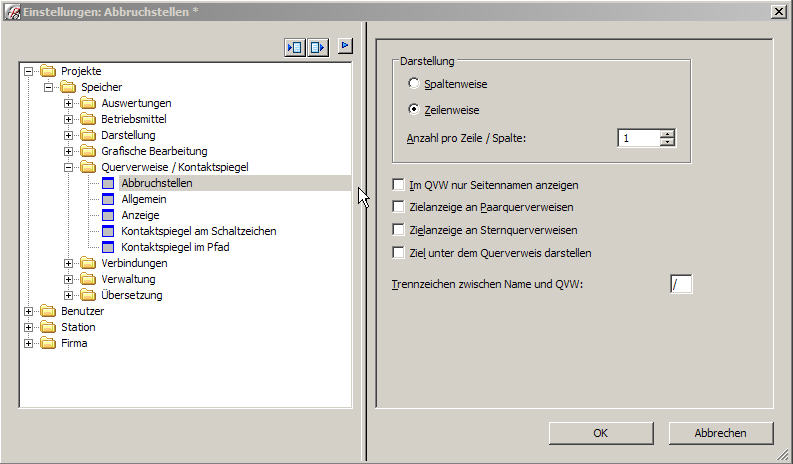Image resolution: width=793 pixels, height=464 pixels.
Task: Select the Verwaltung tree label
Action: click(x=128, y=279)
